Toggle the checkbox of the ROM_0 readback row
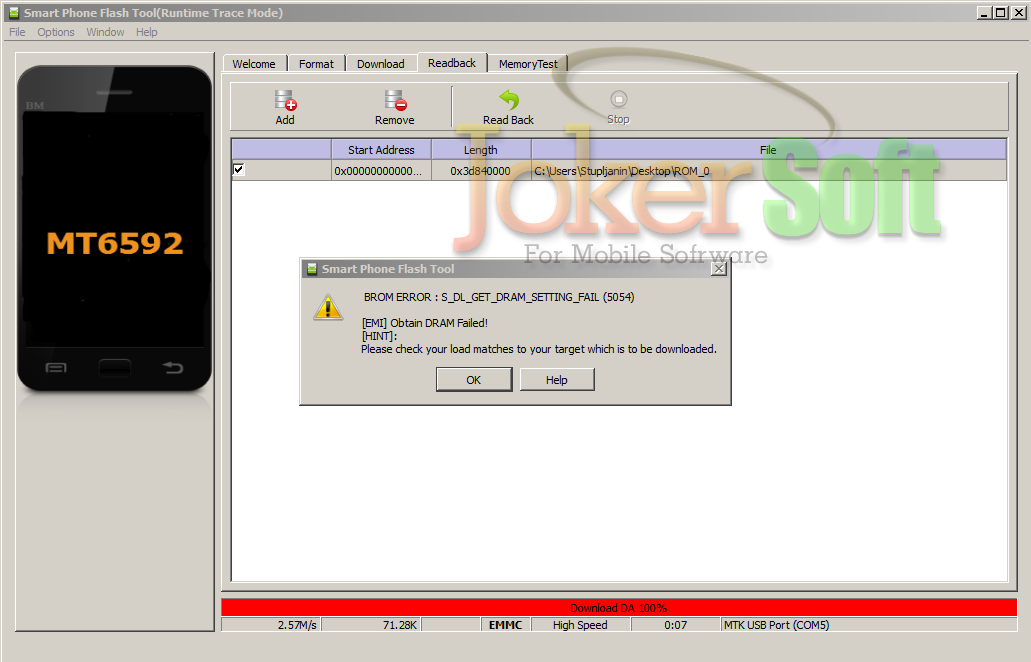 tap(239, 170)
